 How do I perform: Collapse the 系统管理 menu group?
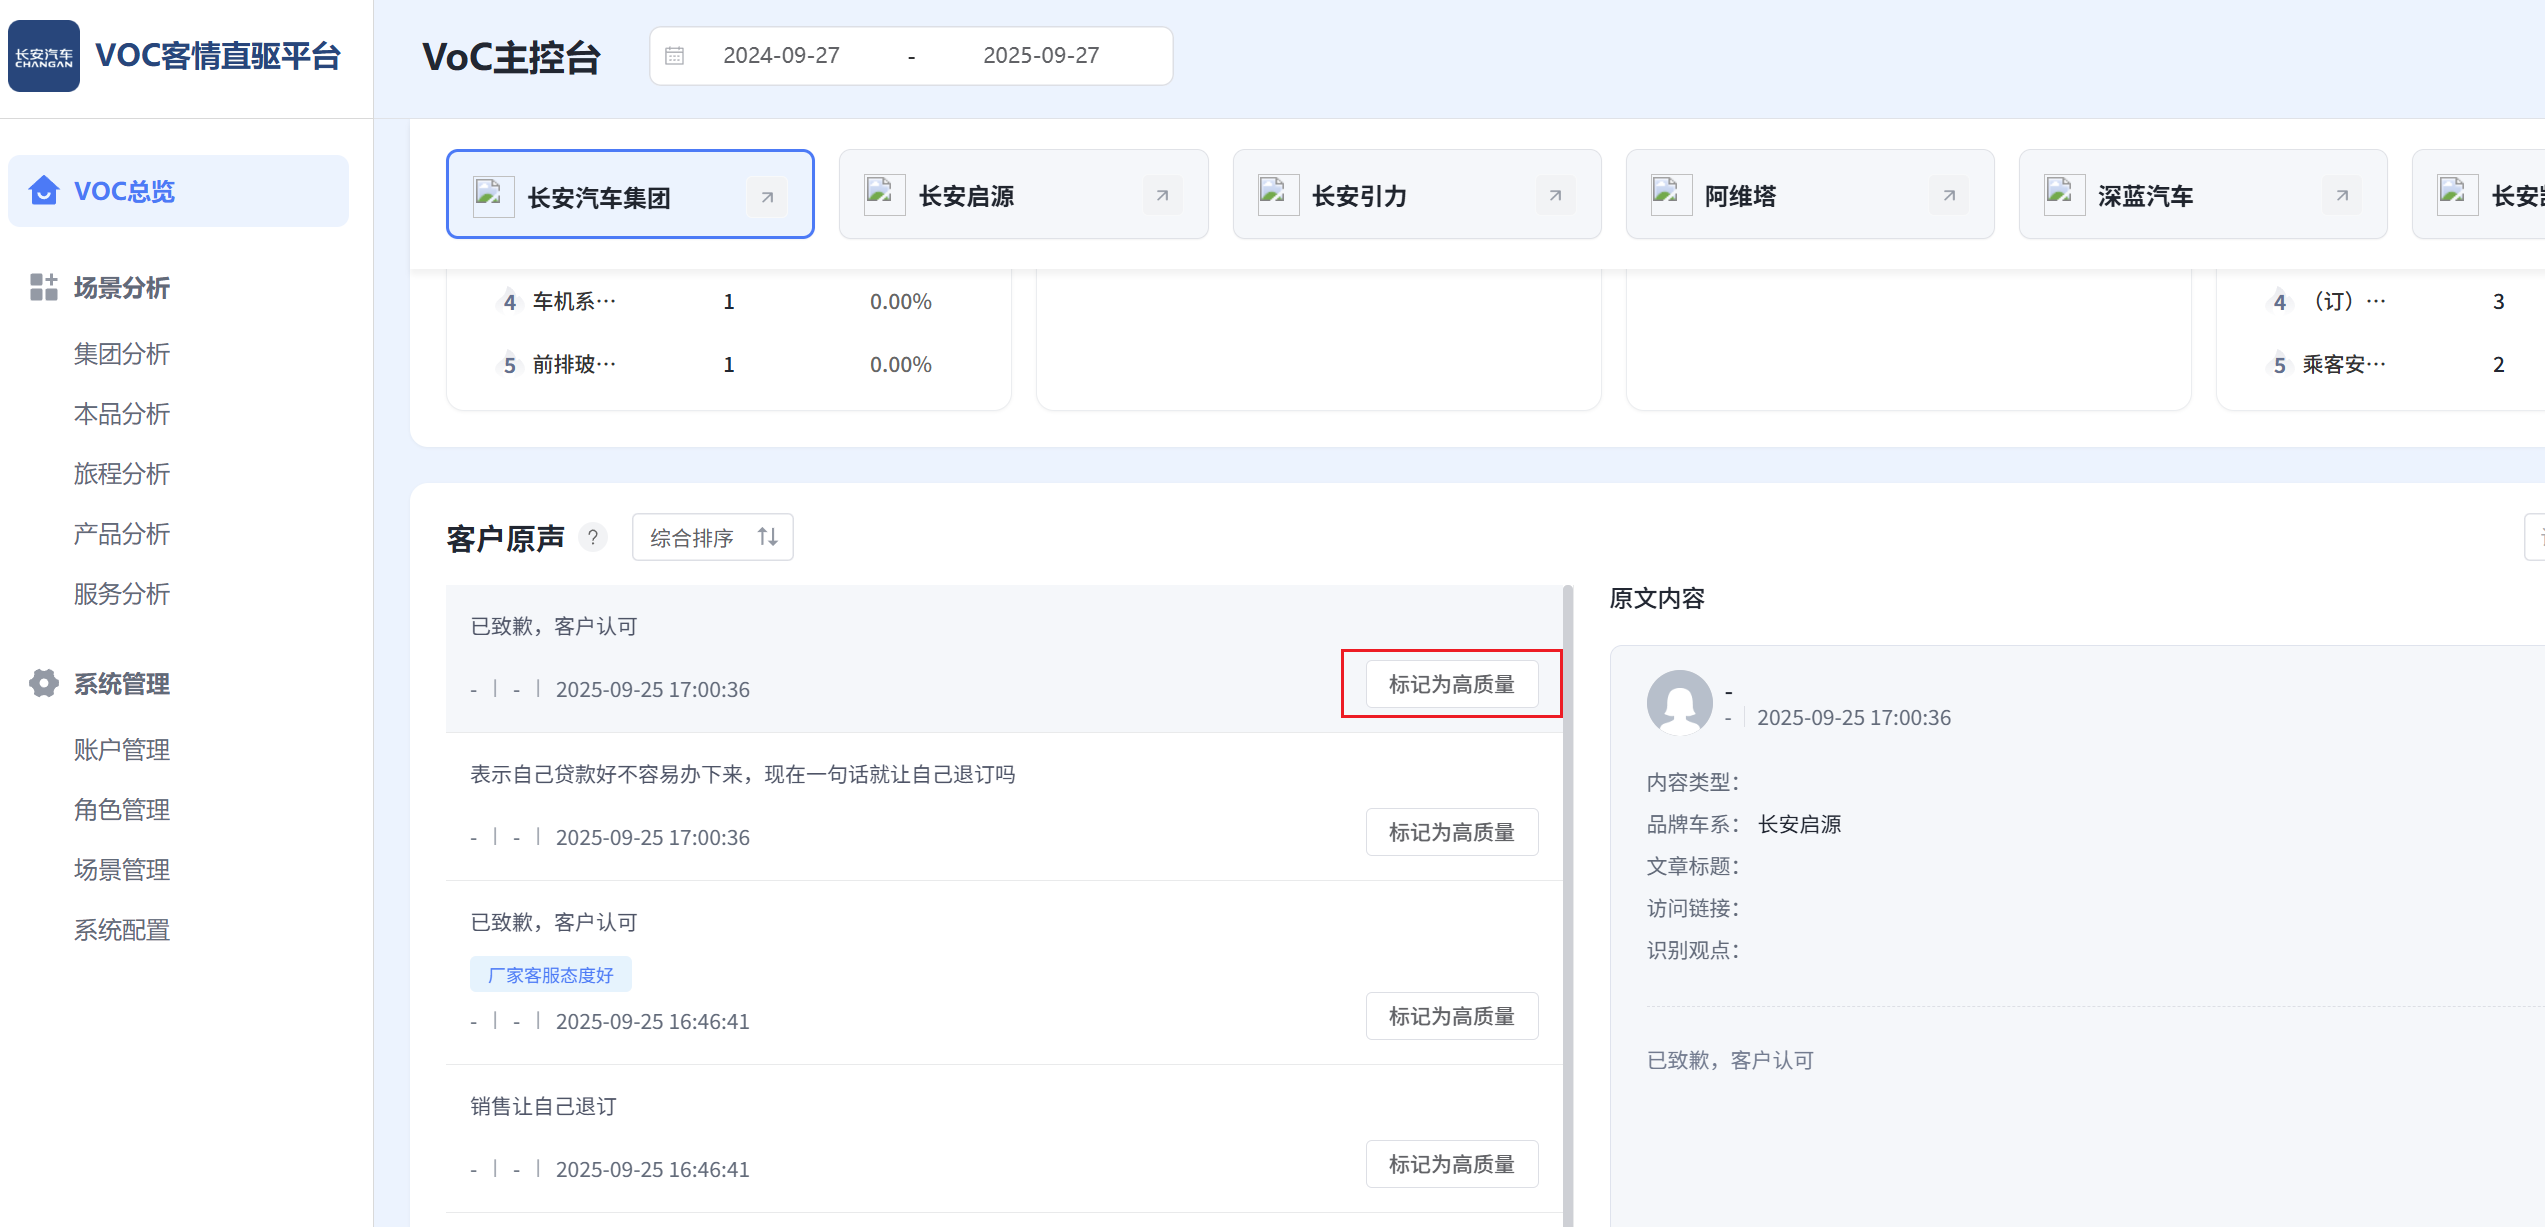(x=122, y=684)
